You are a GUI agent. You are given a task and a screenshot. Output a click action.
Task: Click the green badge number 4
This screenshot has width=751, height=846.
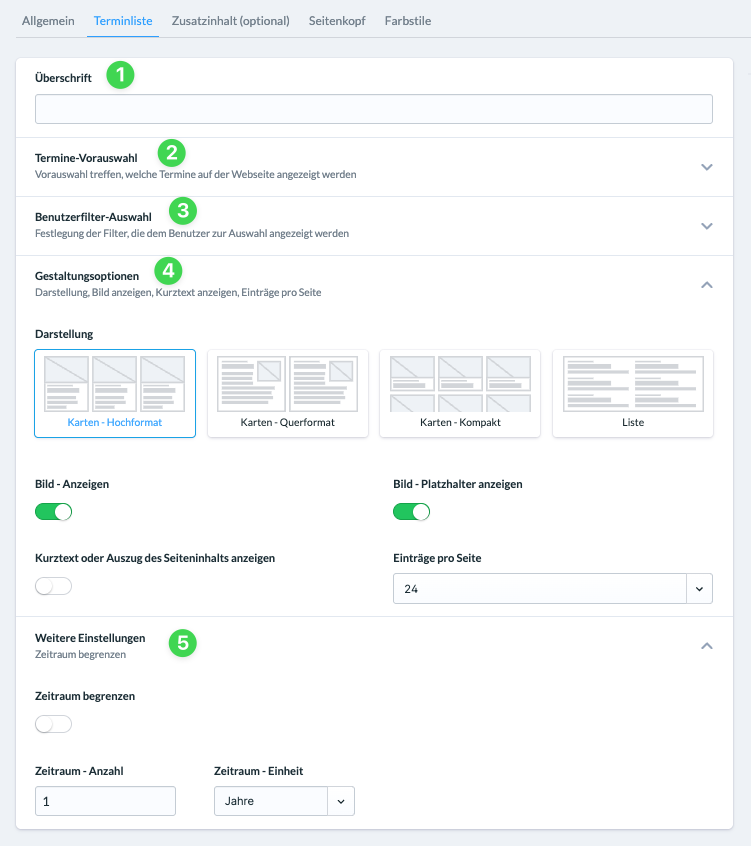click(x=168, y=270)
